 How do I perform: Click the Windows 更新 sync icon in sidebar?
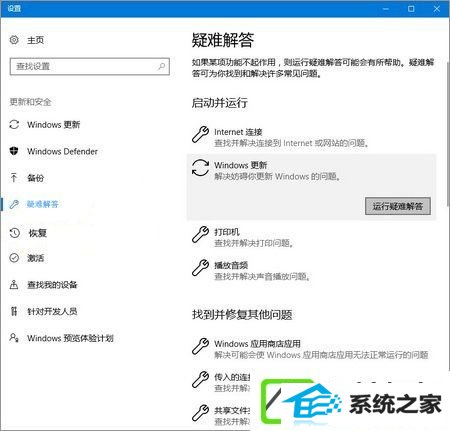point(14,125)
